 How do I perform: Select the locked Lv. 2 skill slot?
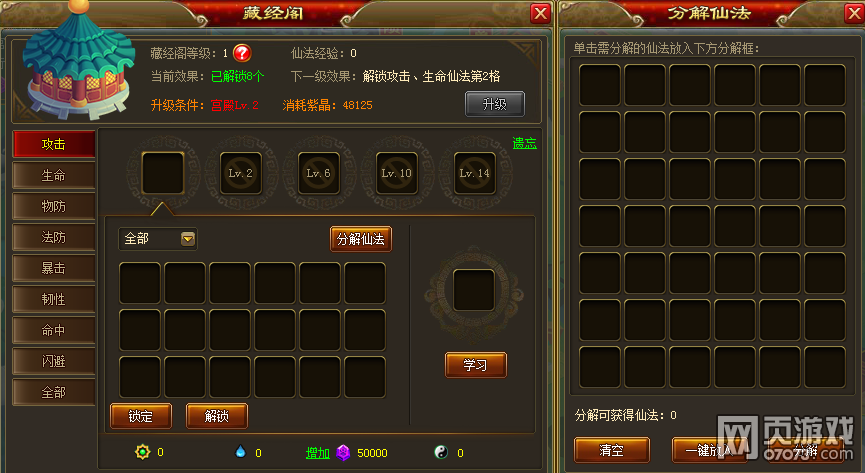241,173
